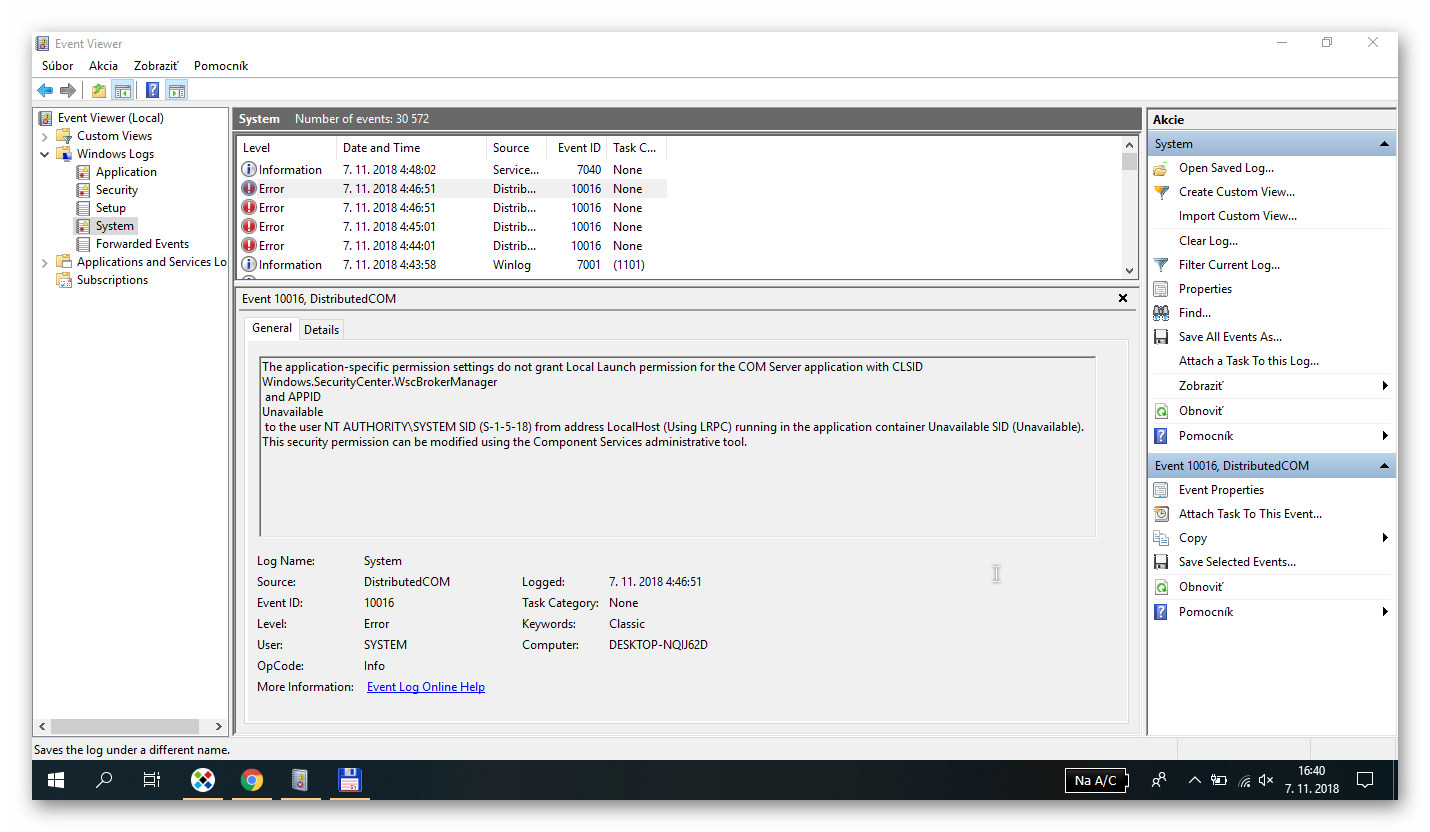
Task: Click the Up One Level toolbar icon
Action: click(98, 91)
